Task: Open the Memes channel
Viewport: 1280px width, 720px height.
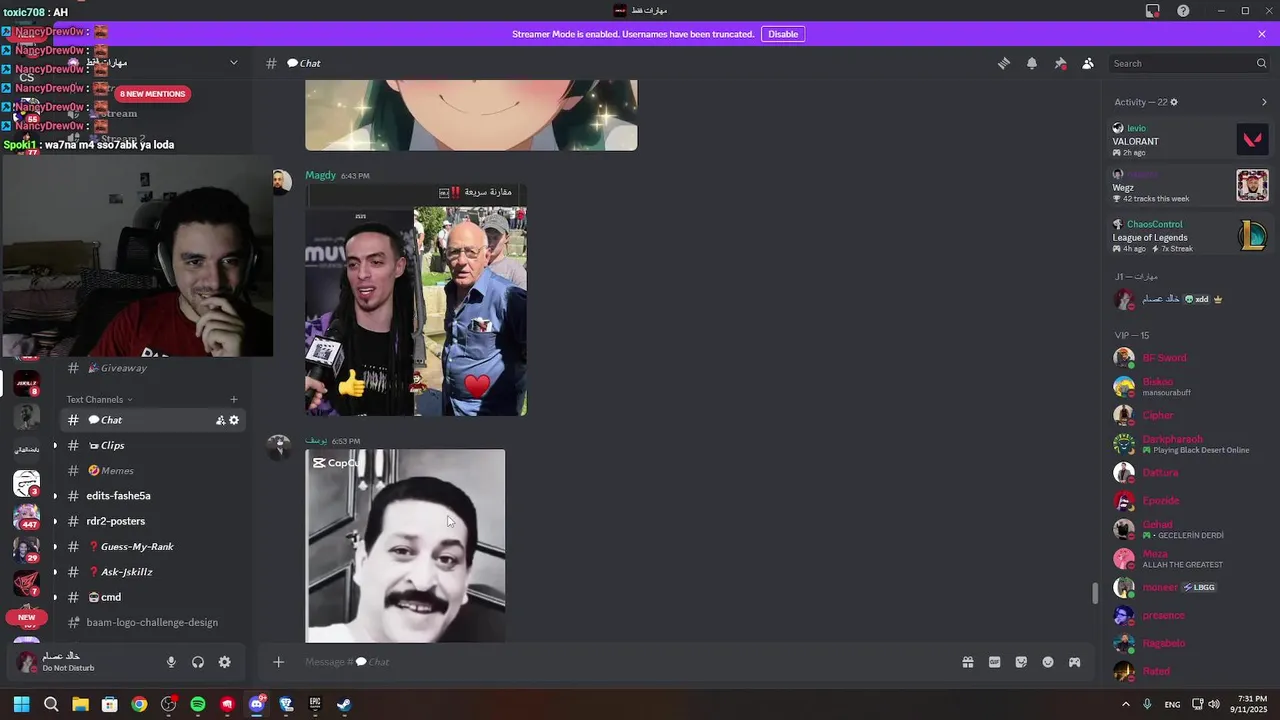Action: pyautogui.click(x=152, y=471)
